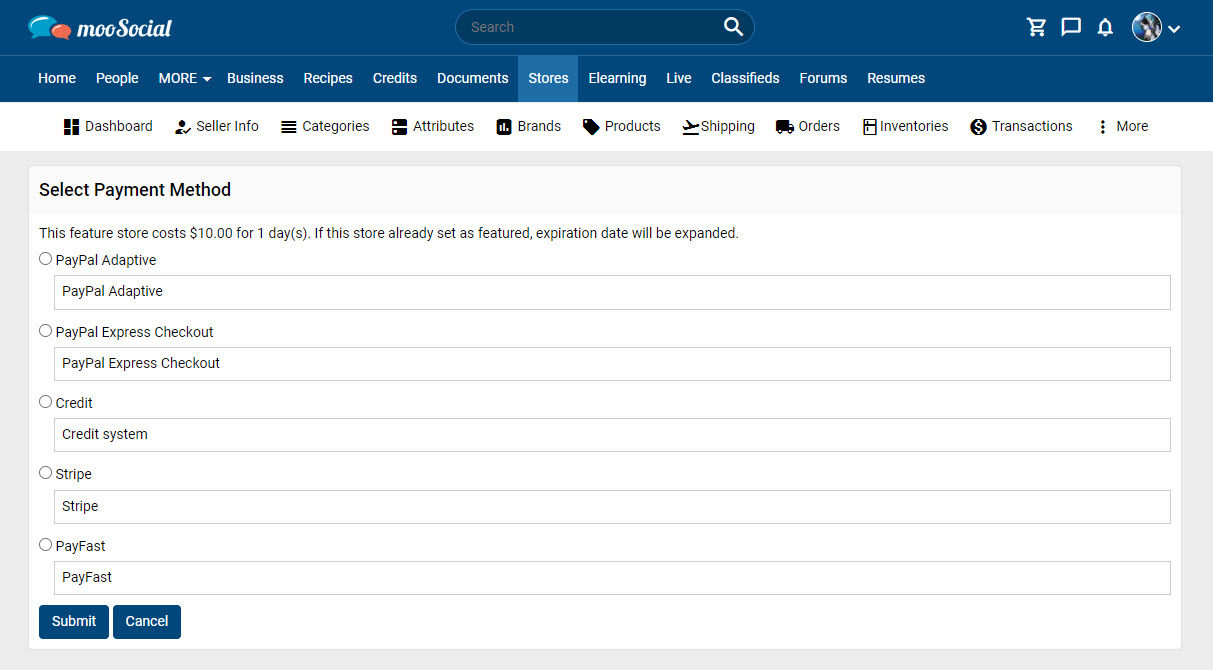
Task: Open the notifications bell
Action: pyautogui.click(x=1105, y=27)
